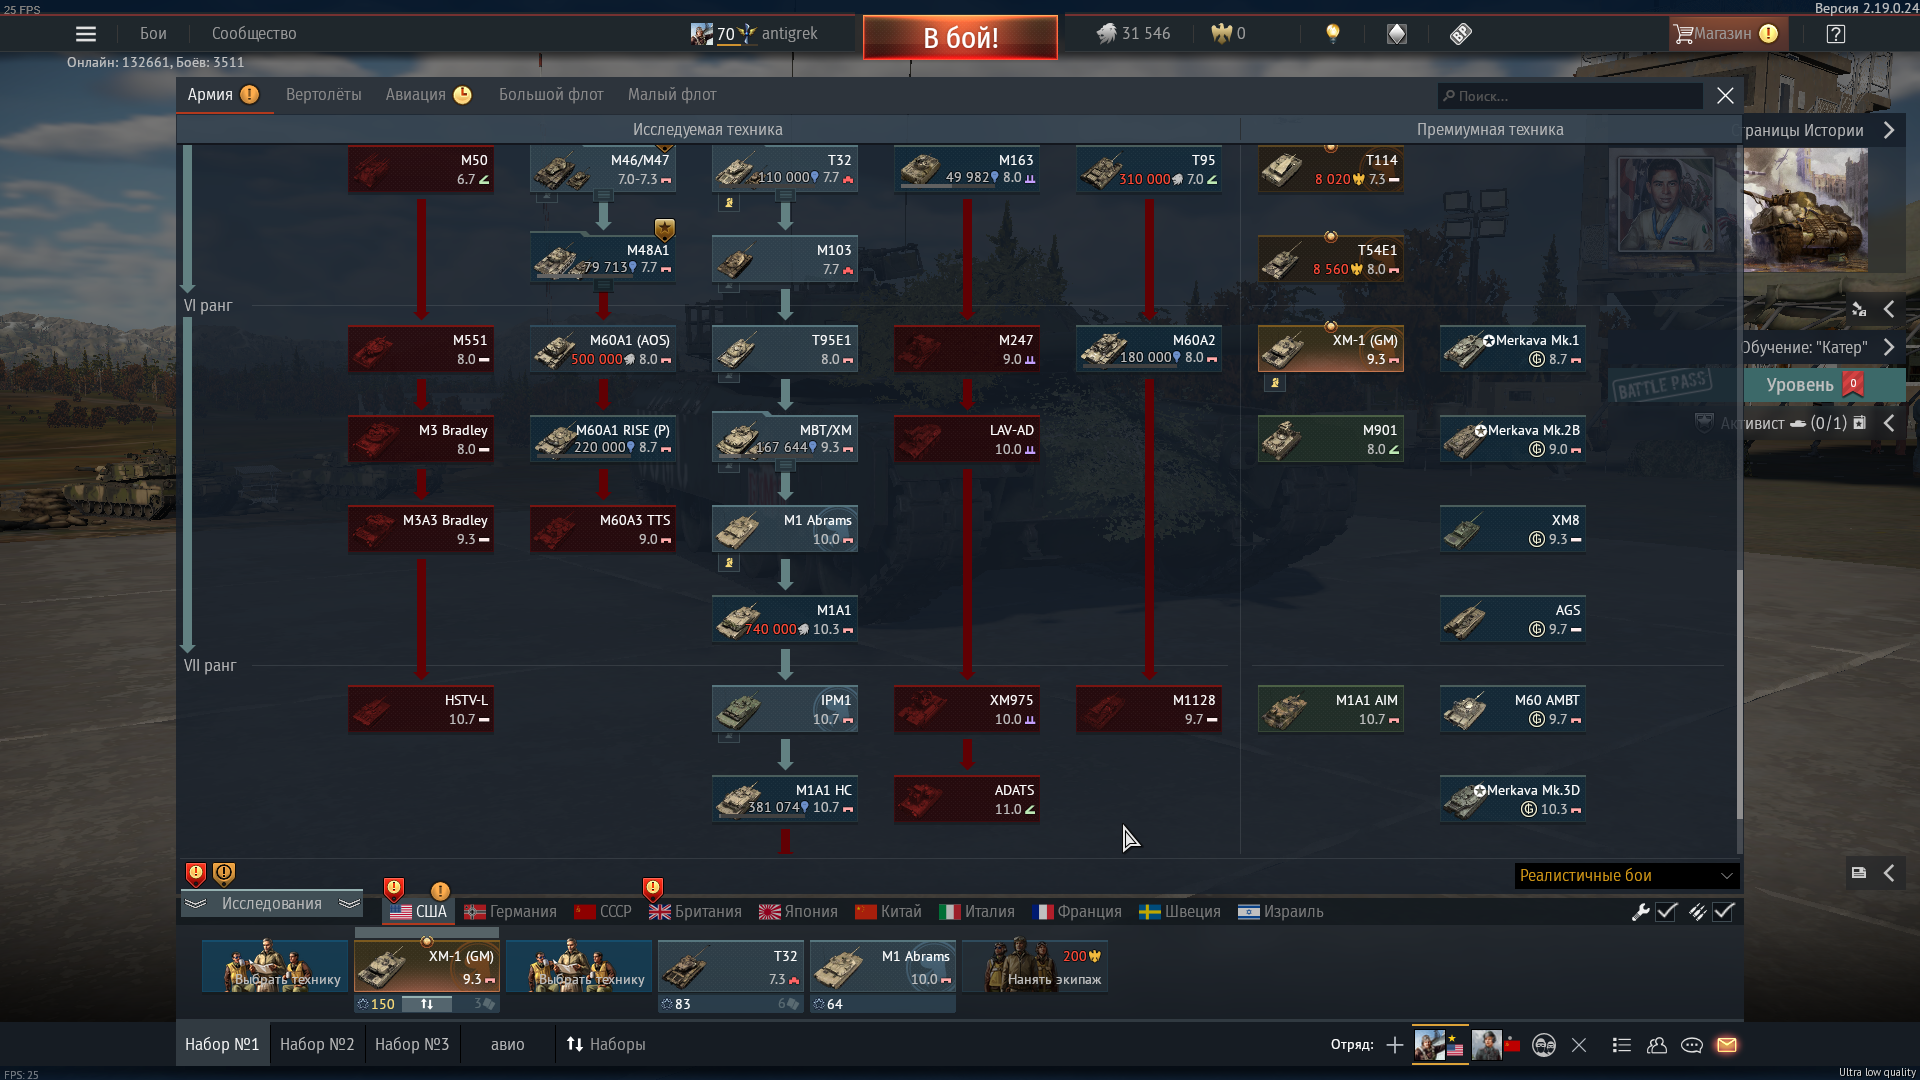Select the M60A2 tank in research tree
The height and width of the screenshot is (1080, 1920).
[1149, 350]
